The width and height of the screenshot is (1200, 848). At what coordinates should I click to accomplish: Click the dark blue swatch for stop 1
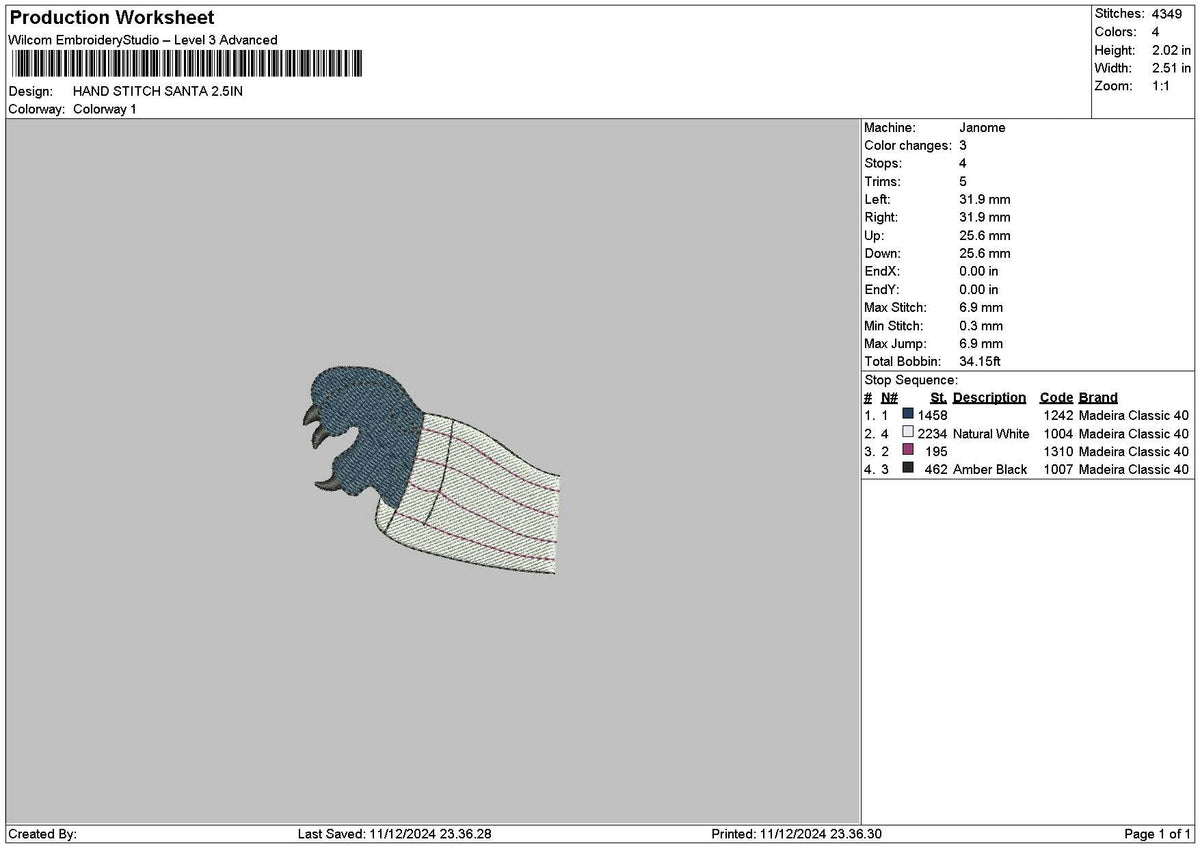(x=907, y=415)
